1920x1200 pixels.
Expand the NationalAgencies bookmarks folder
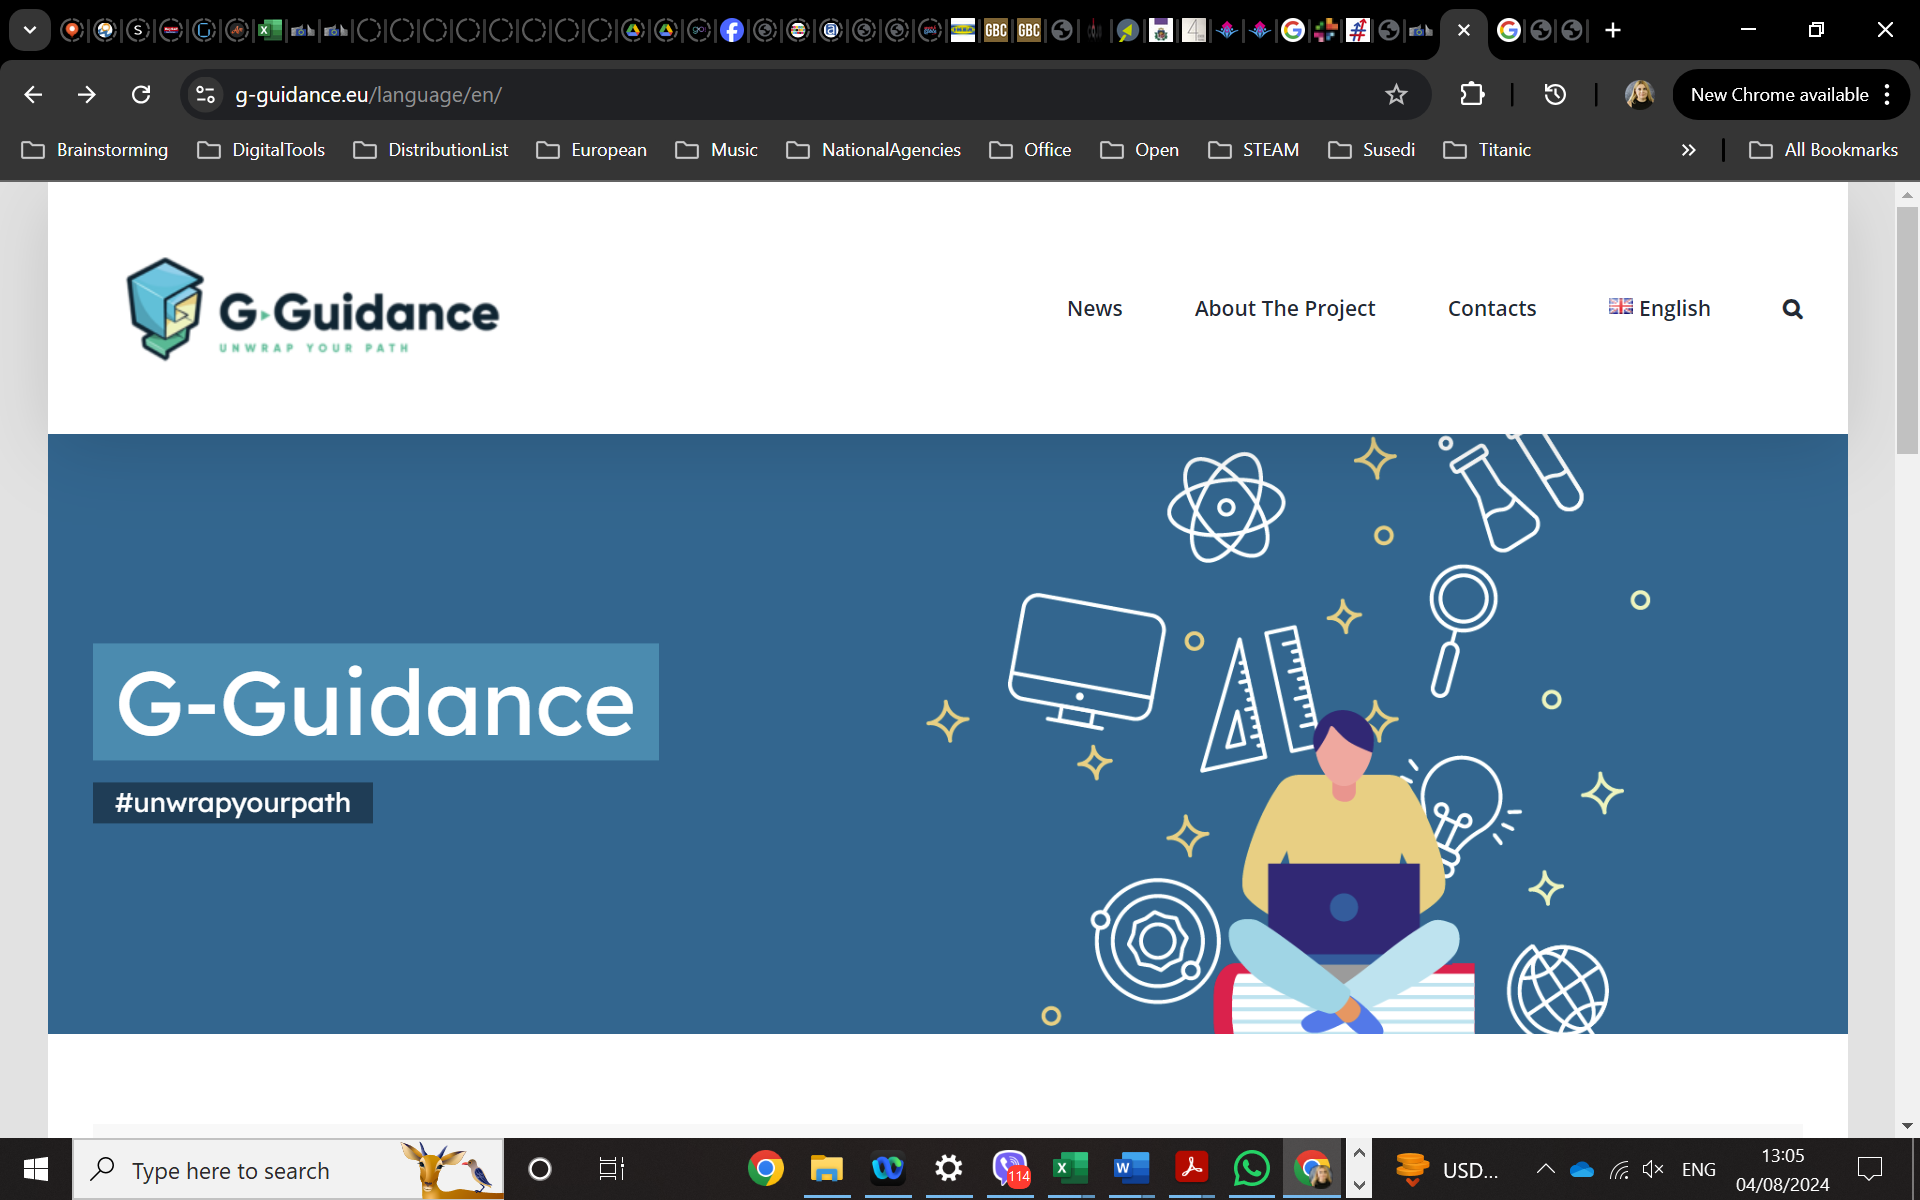pyautogui.click(x=874, y=150)
